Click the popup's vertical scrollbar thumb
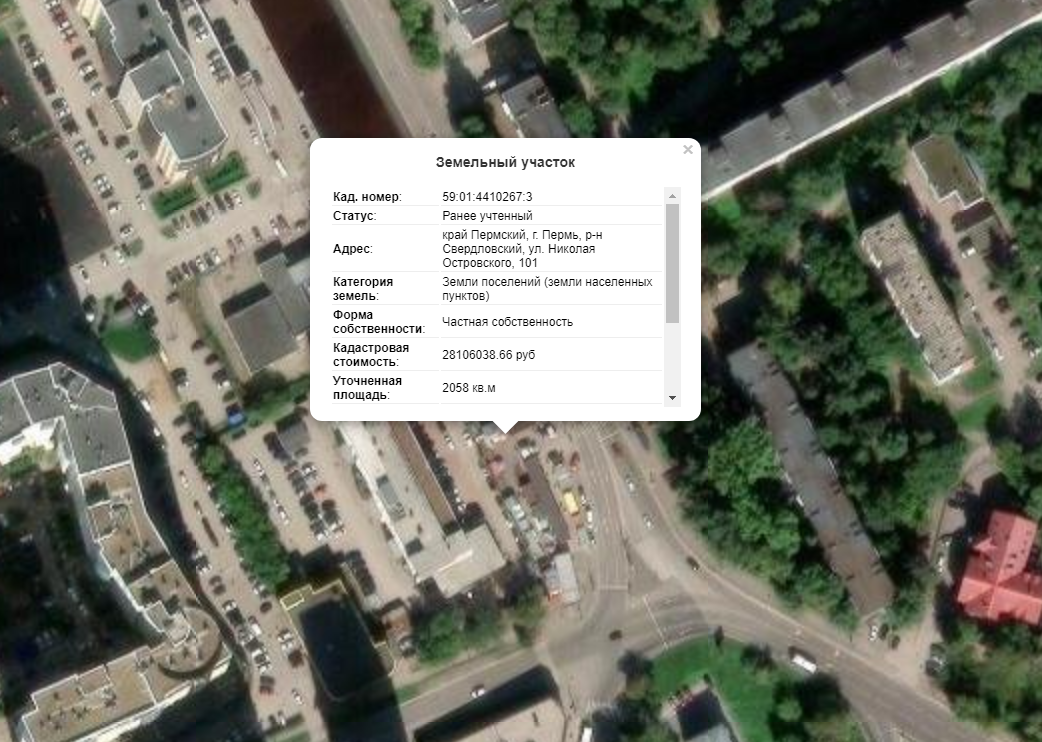 point(672,262)
